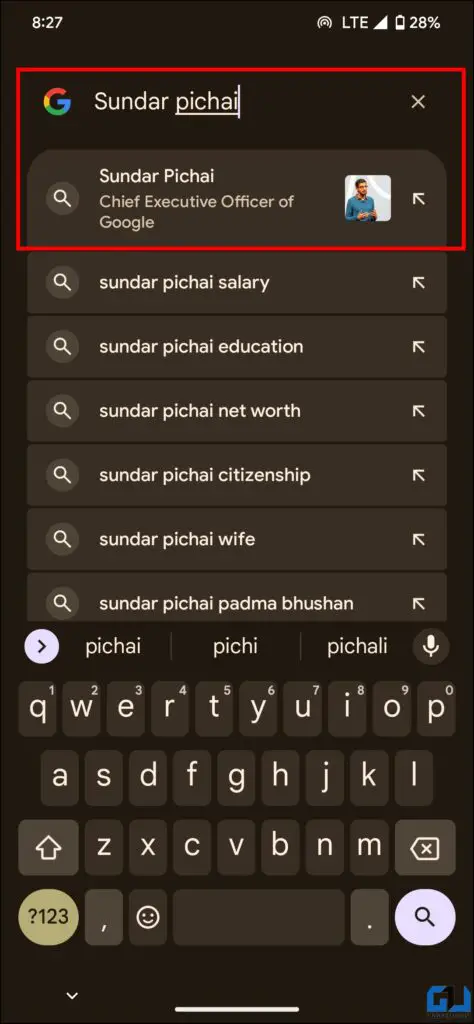Tap the backspace key
474x1024 pixels.
click(x=425, y=848)
